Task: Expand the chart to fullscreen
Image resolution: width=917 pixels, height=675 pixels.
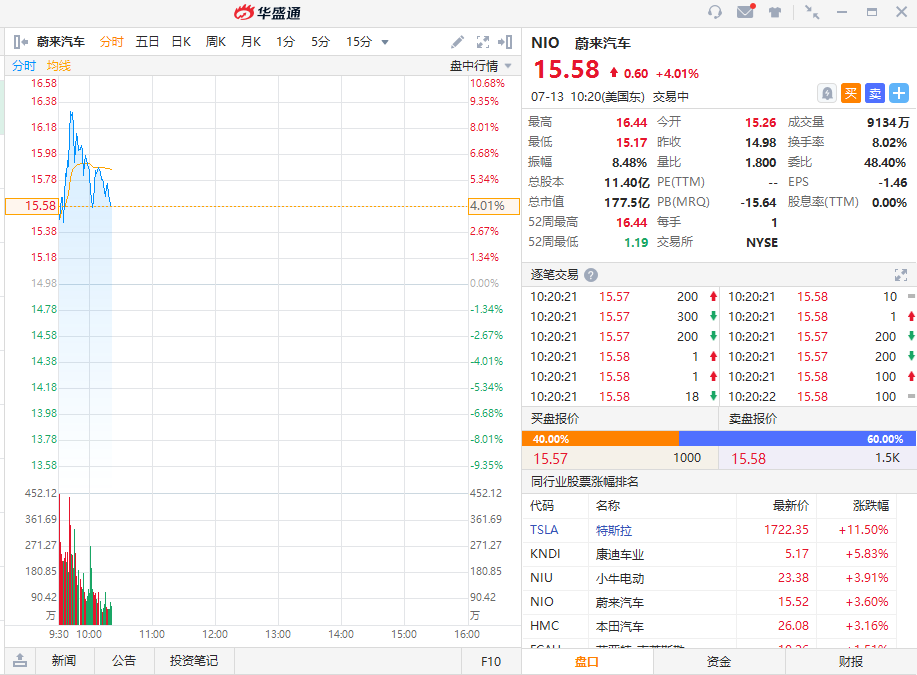Action: [483, 42]
